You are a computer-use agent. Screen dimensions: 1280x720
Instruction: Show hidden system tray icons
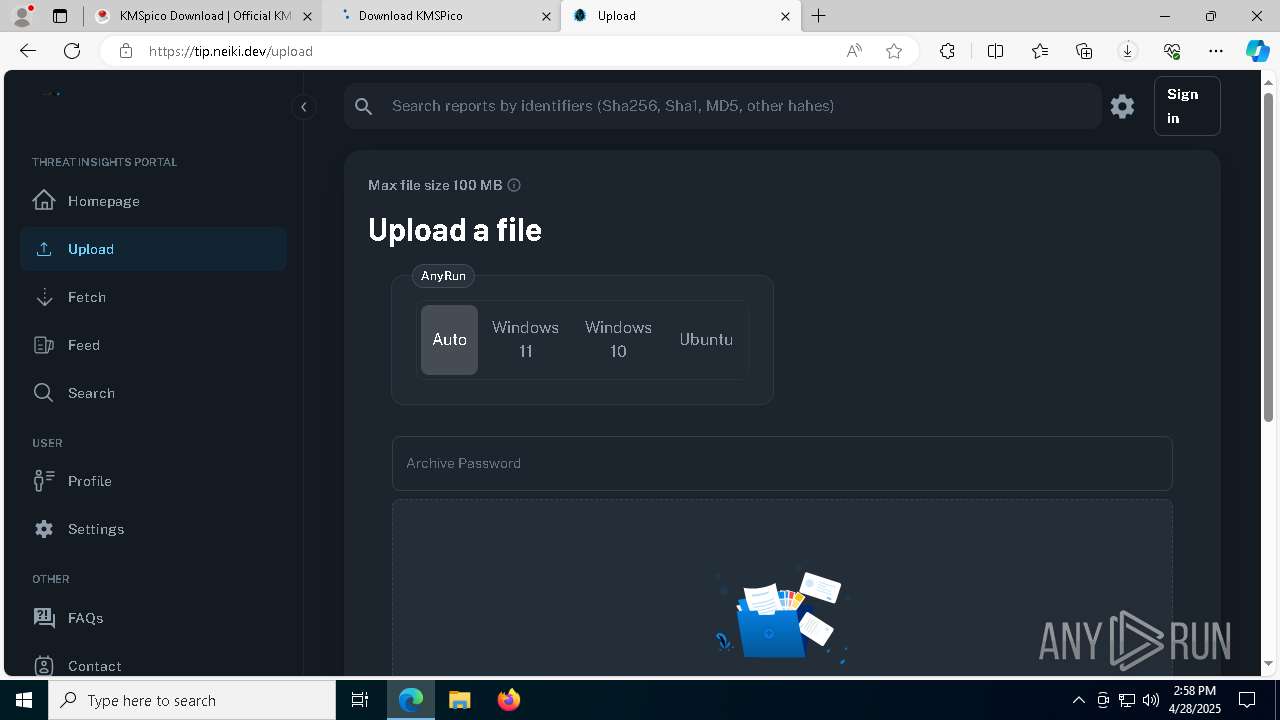pyautogui.click(x=1078, y=700)
